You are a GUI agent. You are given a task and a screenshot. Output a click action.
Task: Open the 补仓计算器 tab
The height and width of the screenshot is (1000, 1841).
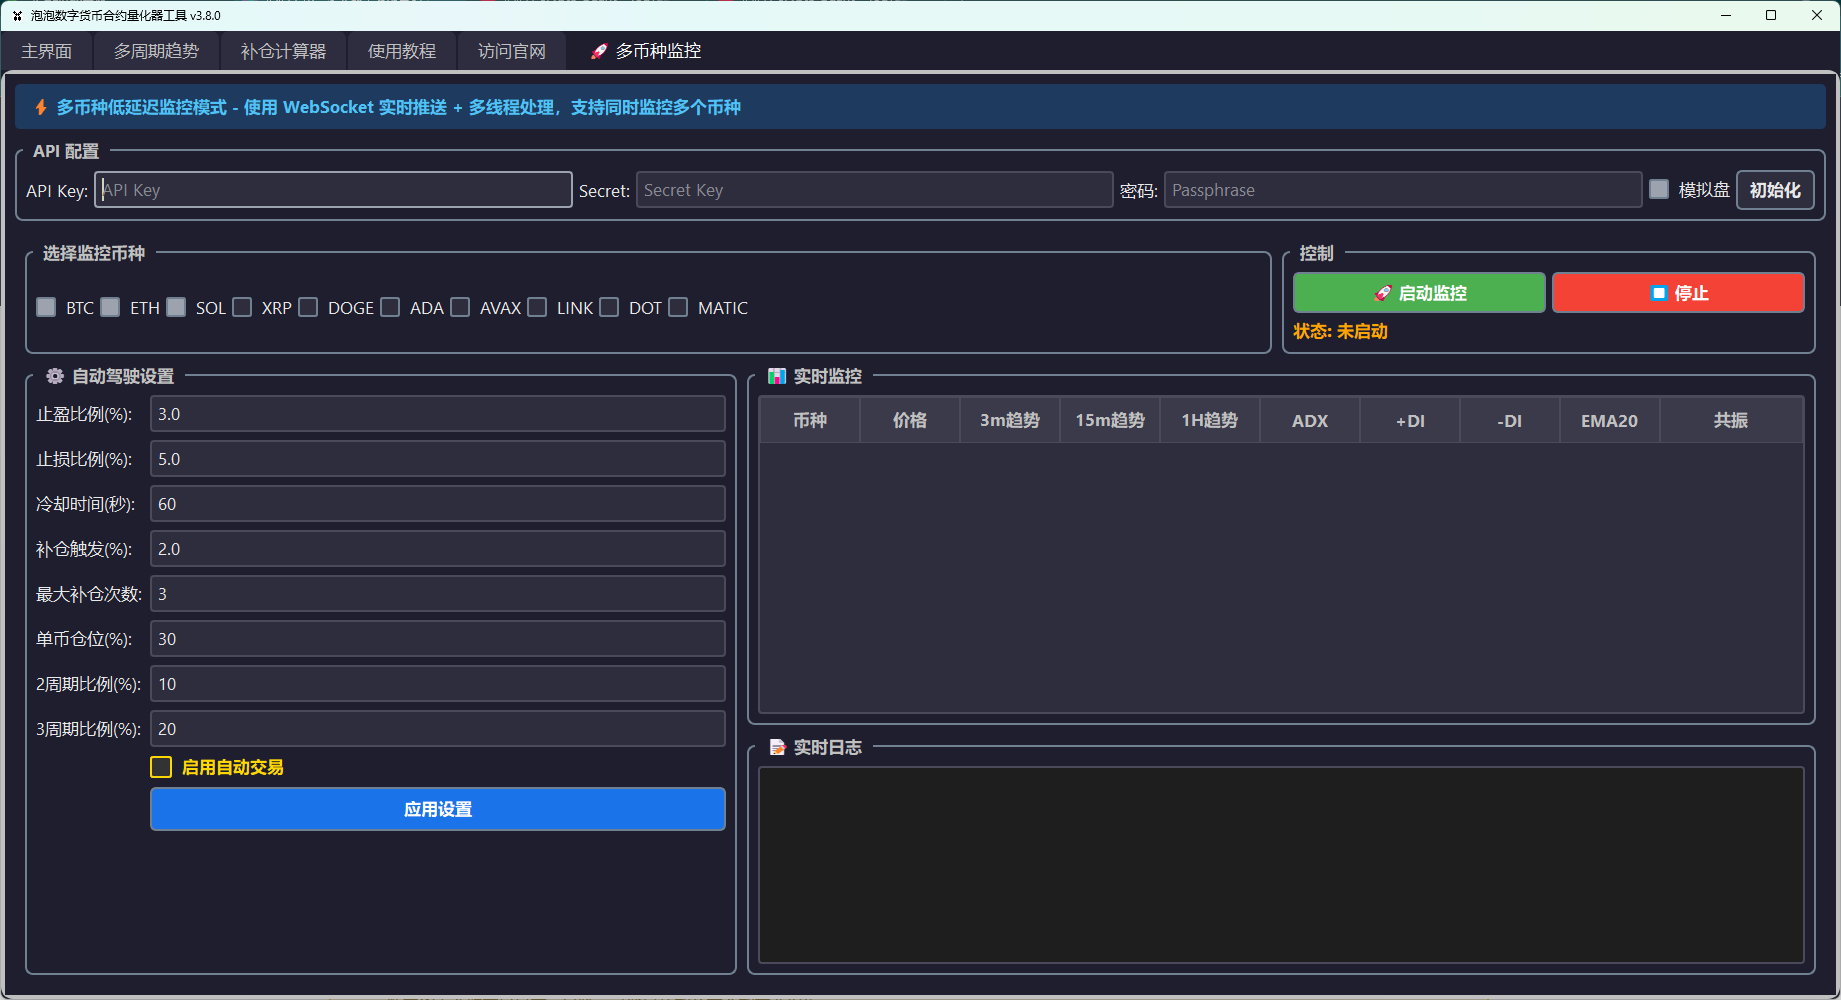283,52
